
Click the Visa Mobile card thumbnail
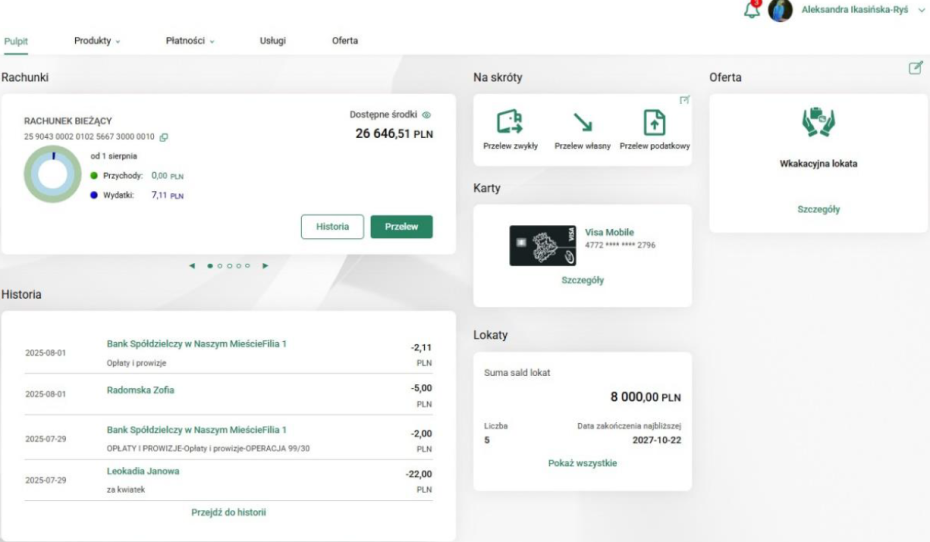542,245
